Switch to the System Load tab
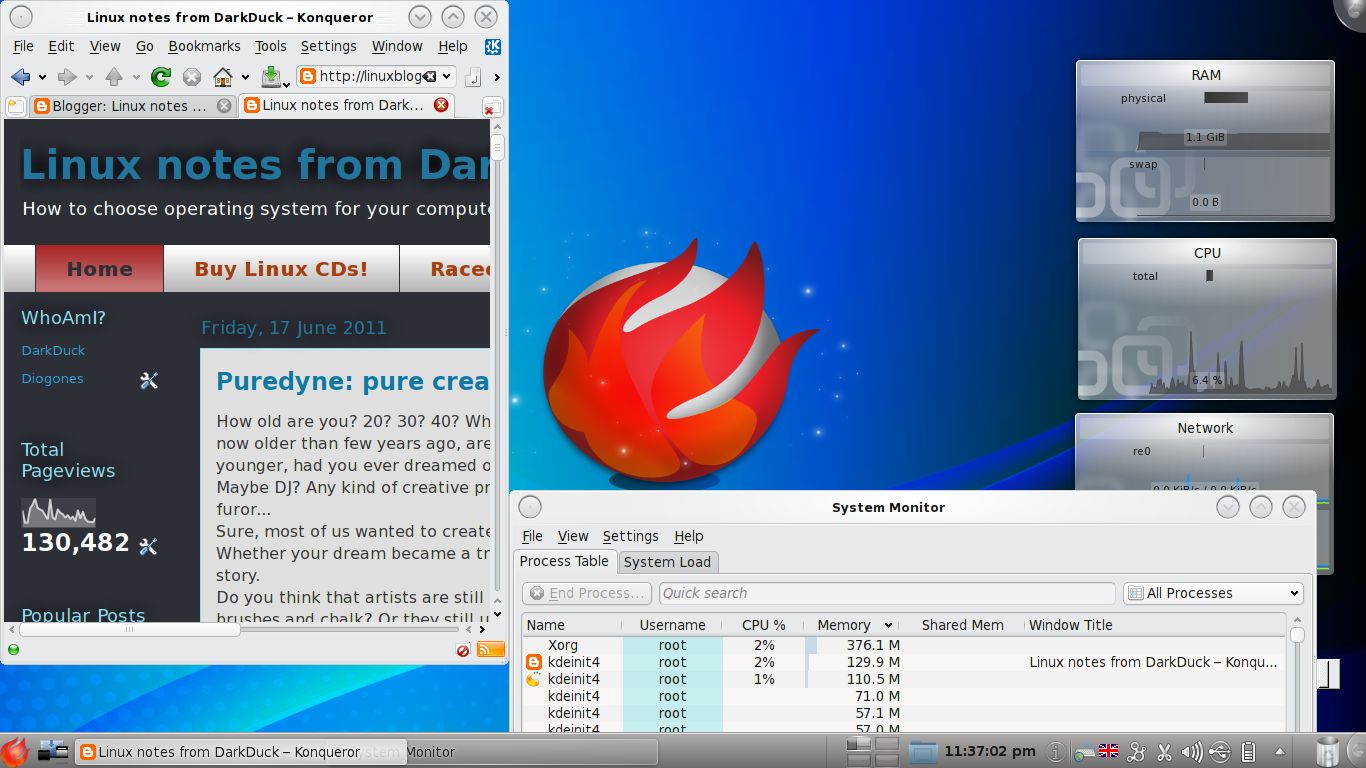 tap(667, 562)
